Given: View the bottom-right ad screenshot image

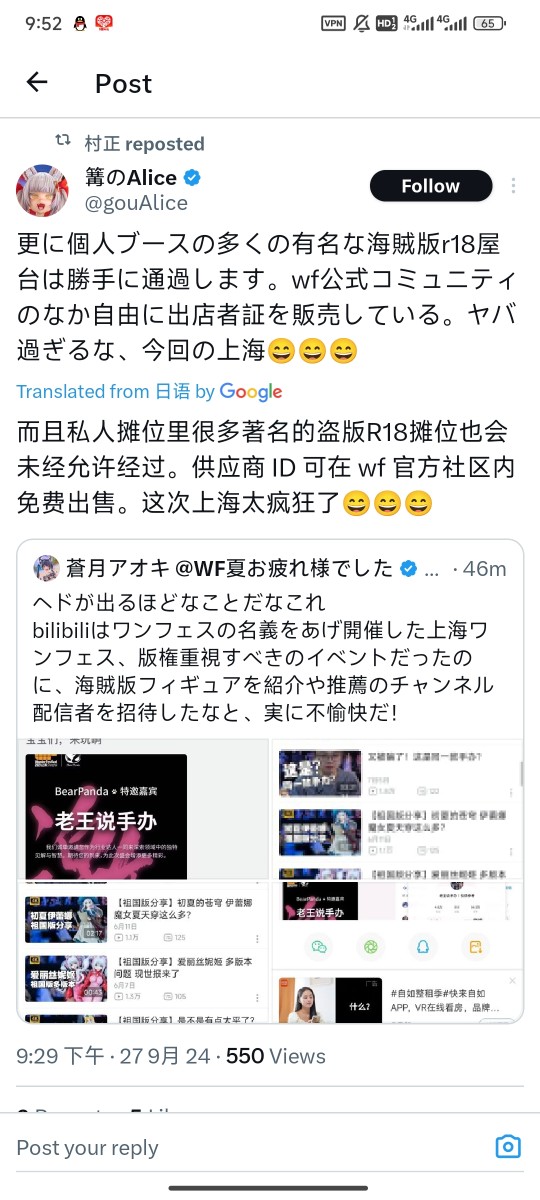Looking at the screenshot, I should point(396,998).
